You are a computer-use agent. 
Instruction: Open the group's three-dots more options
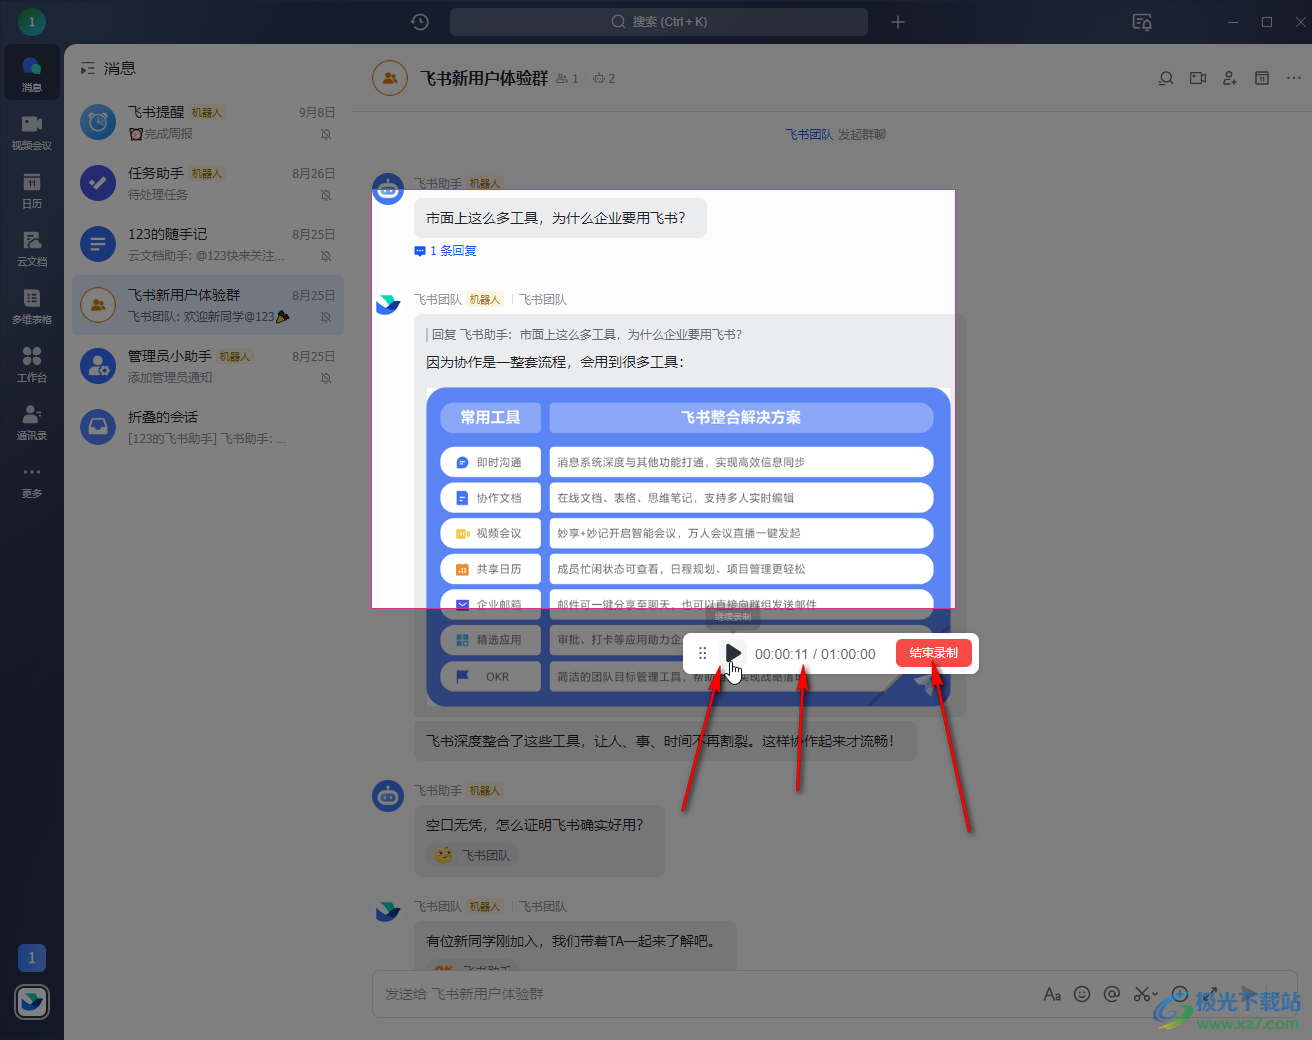[x=1294, y=78]
